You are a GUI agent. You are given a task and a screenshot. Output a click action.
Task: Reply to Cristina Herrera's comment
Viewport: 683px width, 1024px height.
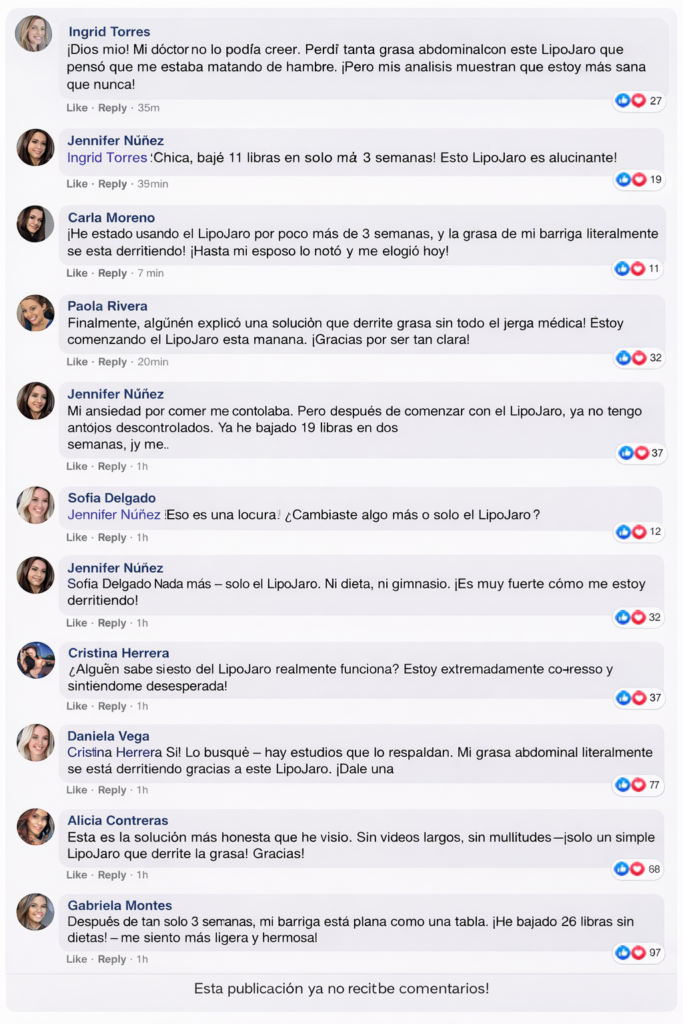tap(112, 706)
